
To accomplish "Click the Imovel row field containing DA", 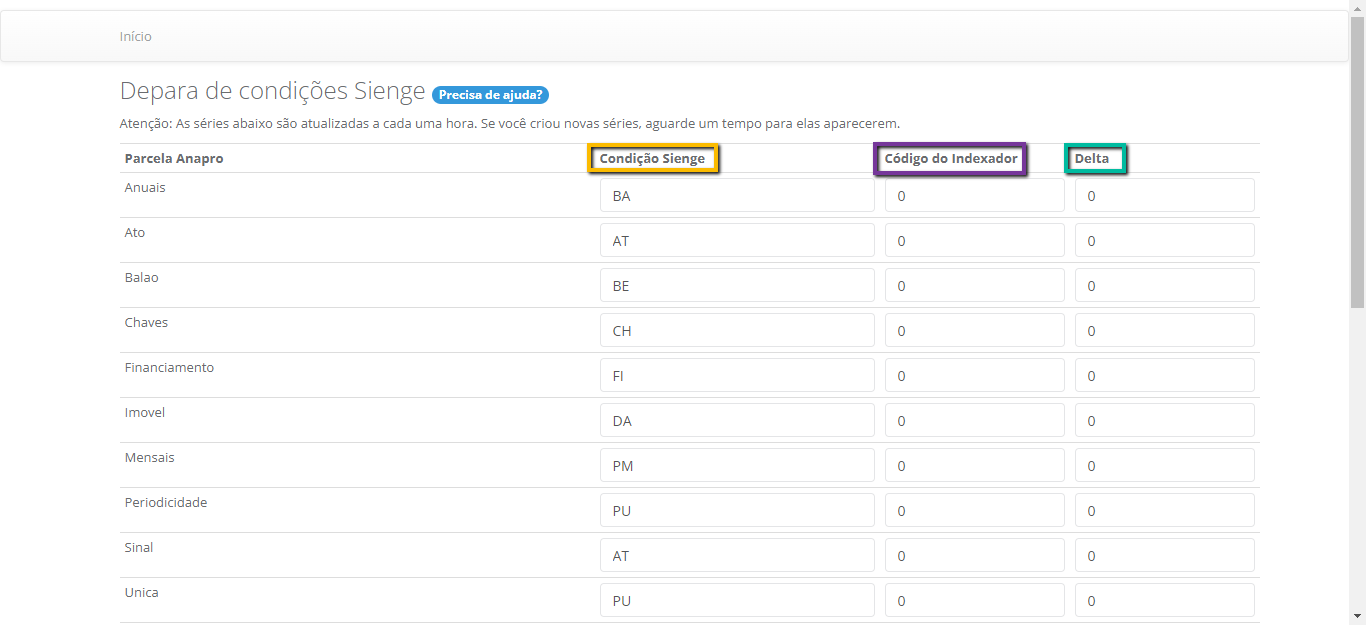I will 737,421.
